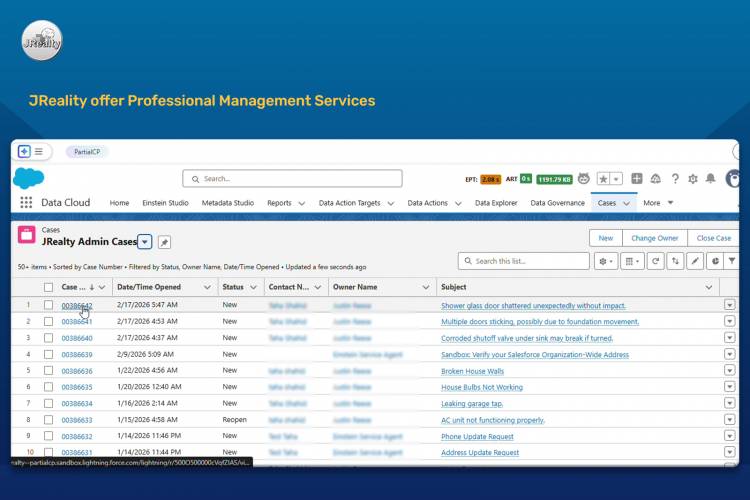The width and height of the screenshot is (750, 500).
Task: Open Date/Time Opened column menu chevron
Action: [x=207, y=287]
